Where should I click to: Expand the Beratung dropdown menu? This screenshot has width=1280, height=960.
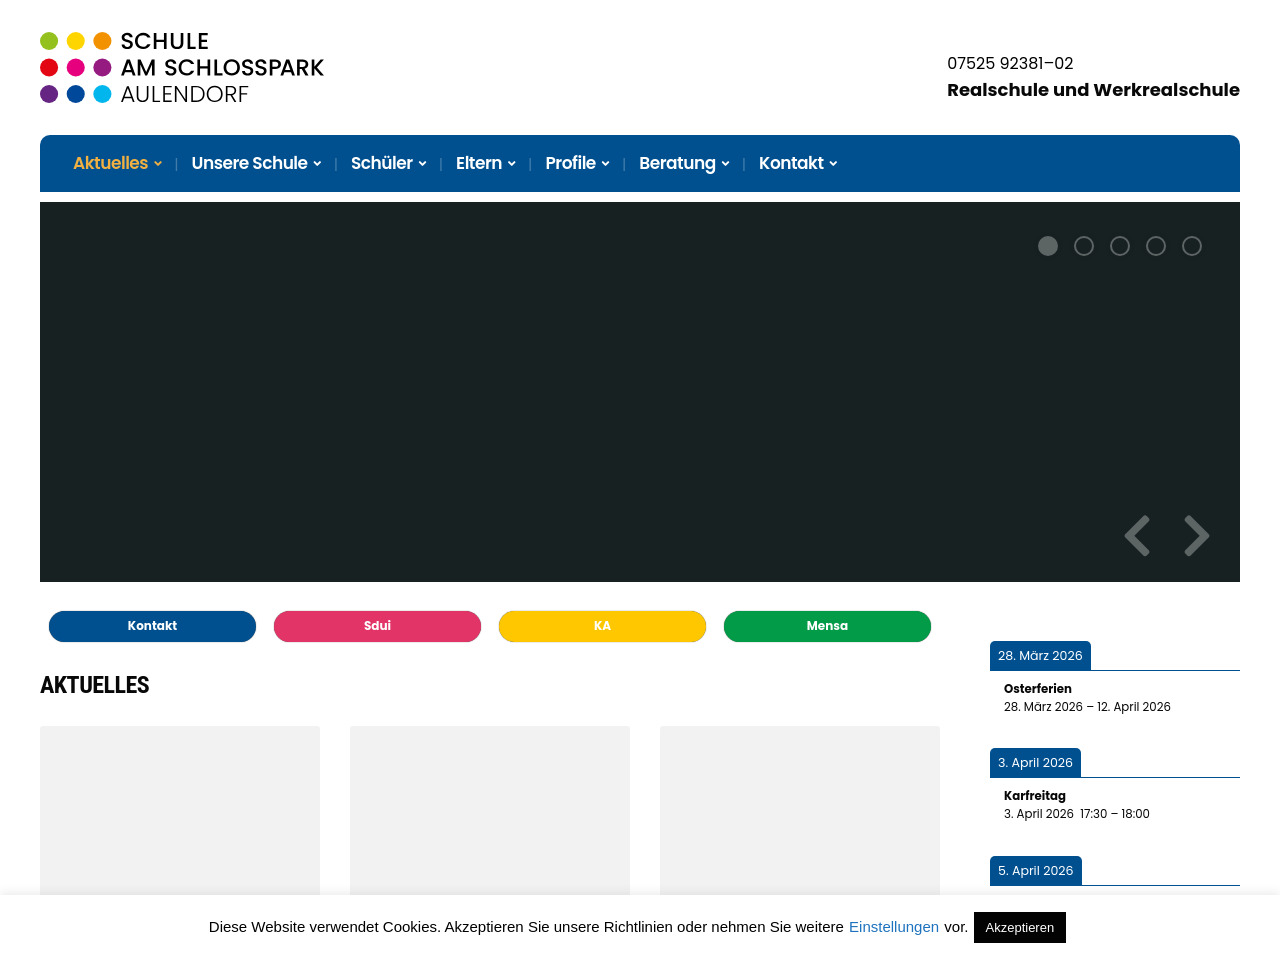click(x=684, y=163)
